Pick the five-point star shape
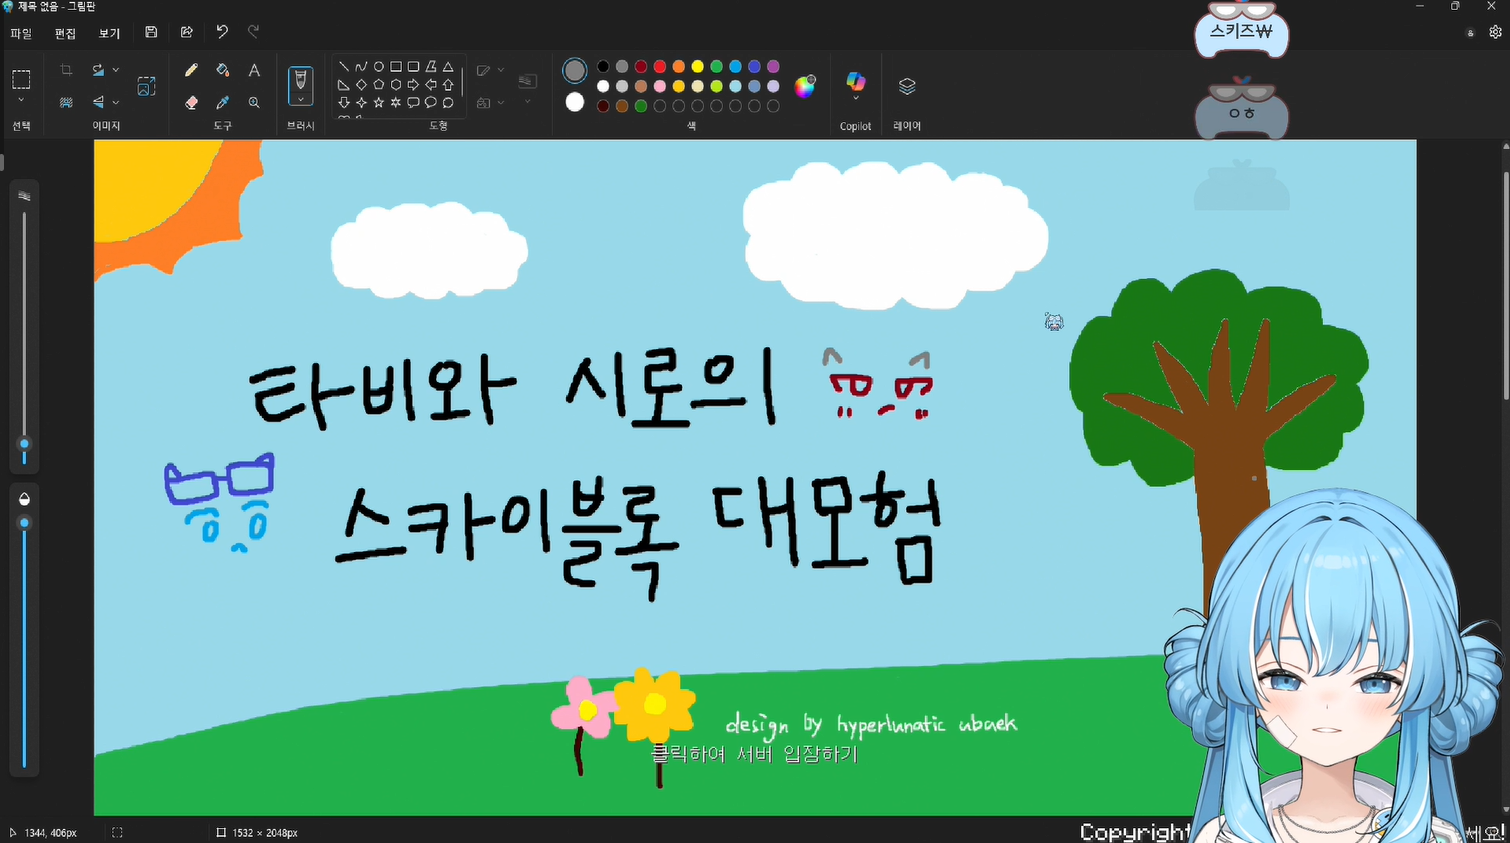 point(379,102)
